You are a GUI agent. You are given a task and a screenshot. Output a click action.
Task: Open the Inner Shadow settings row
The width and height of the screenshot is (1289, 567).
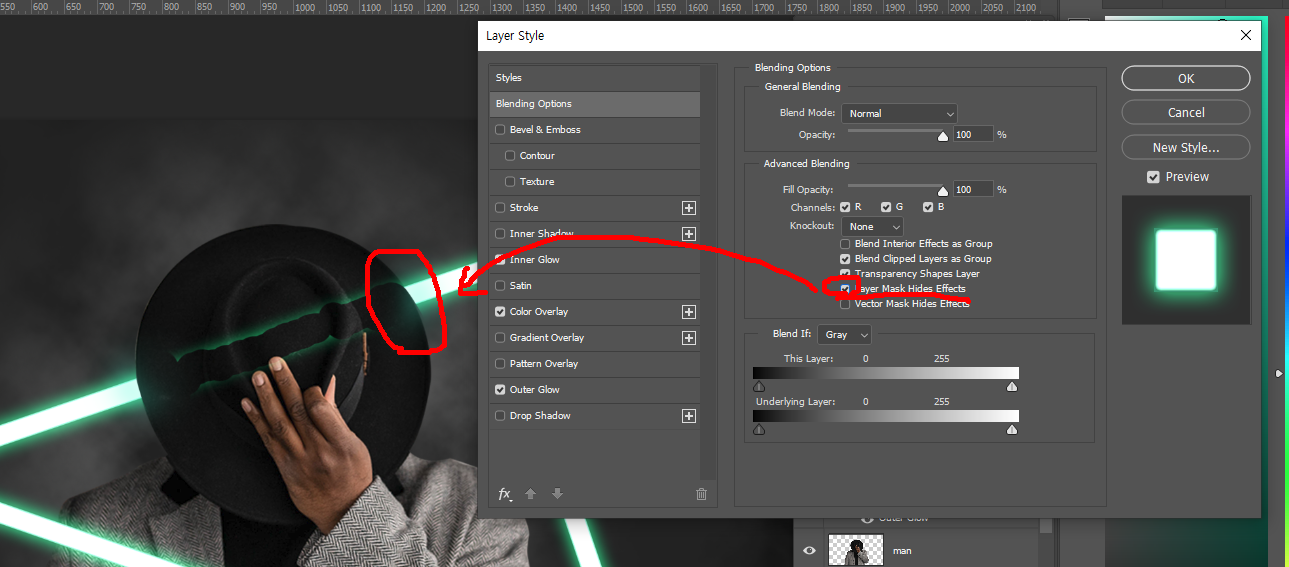(x=594, y=234)
